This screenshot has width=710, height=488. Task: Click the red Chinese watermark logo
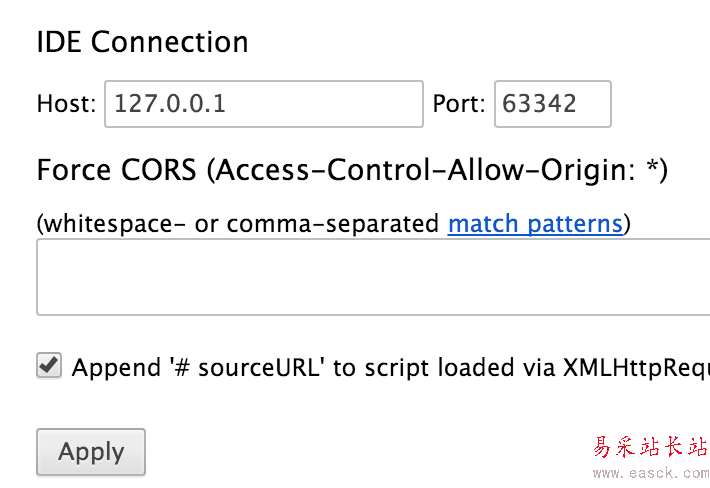click(650, 447)
